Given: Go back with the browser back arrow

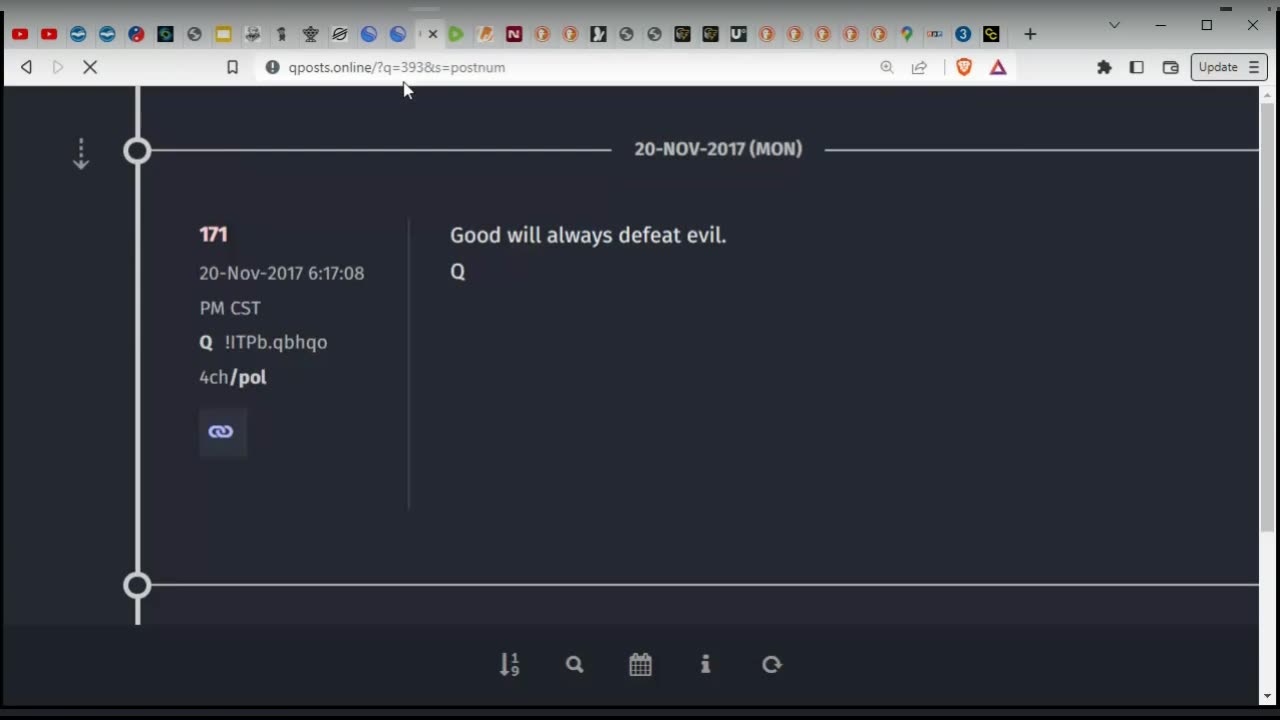Looking at the screenshot, I should tap(27, 67).
